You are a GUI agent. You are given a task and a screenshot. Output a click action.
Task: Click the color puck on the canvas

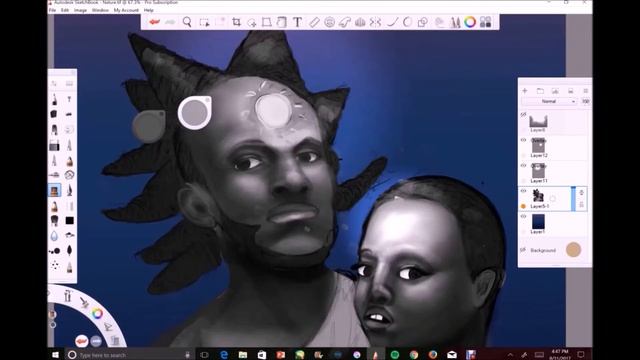[x=195, y=112]
